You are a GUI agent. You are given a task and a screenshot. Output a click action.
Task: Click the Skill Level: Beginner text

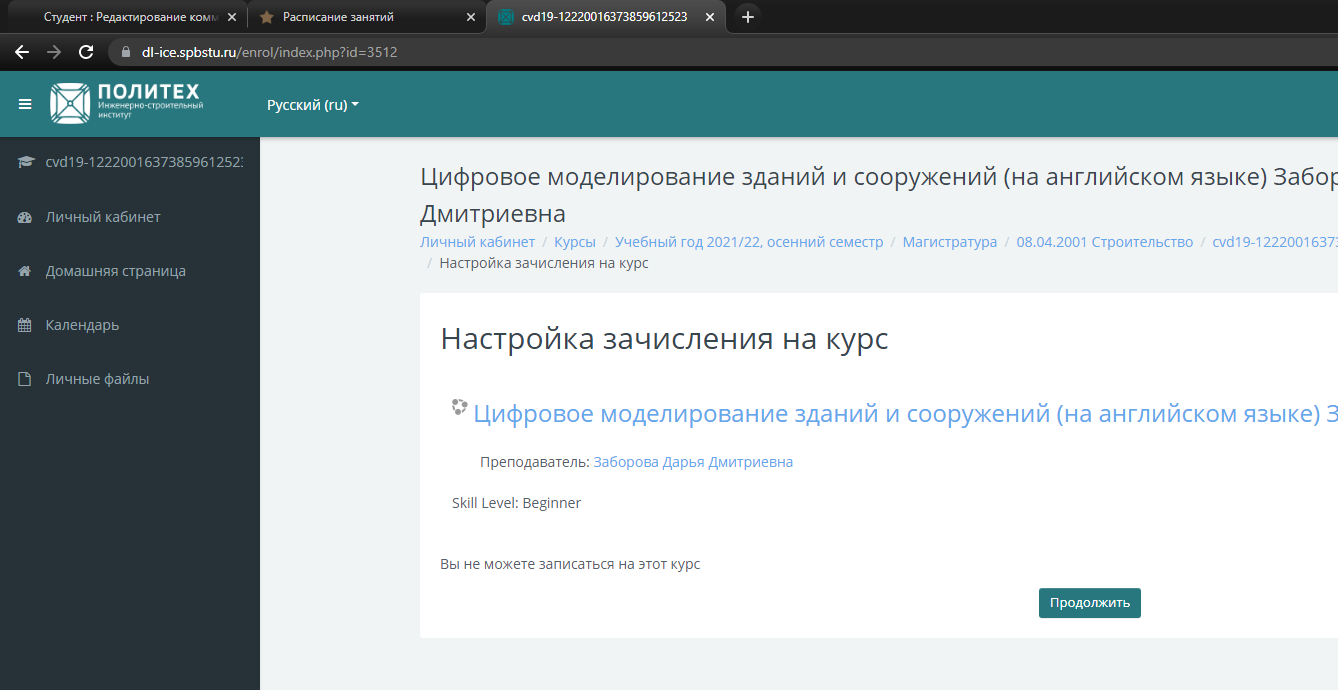[516, 503]
